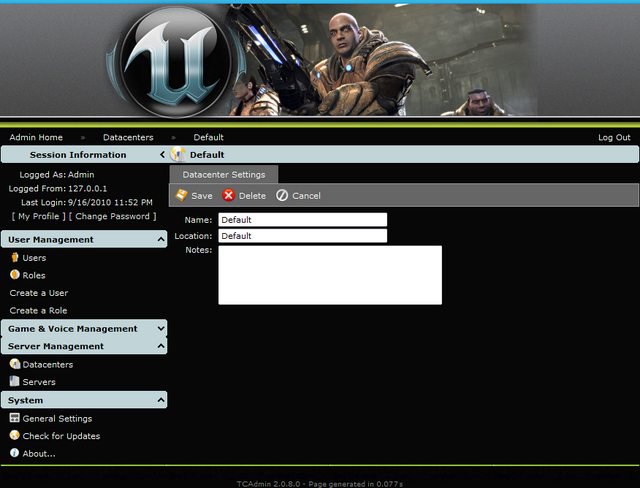This screenshot has width=640, height=488.
Task: Click inside the Notes text area
Action: (330, 275)
